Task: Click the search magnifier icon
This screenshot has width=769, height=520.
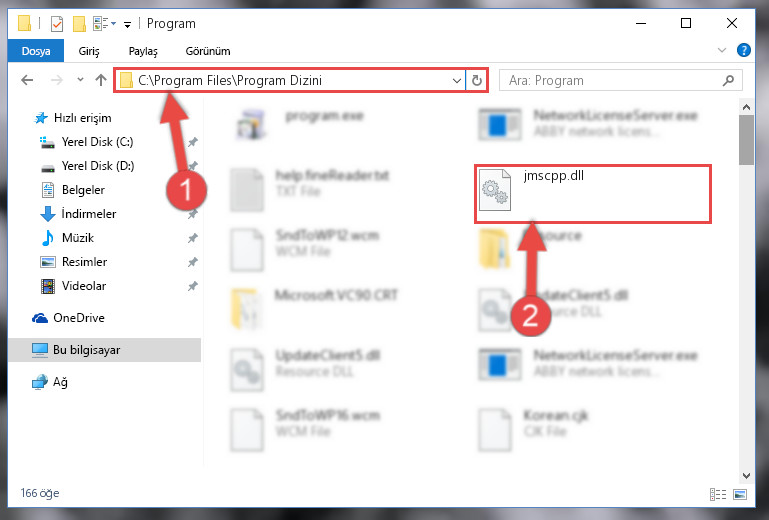Action: tap(728, 80)
